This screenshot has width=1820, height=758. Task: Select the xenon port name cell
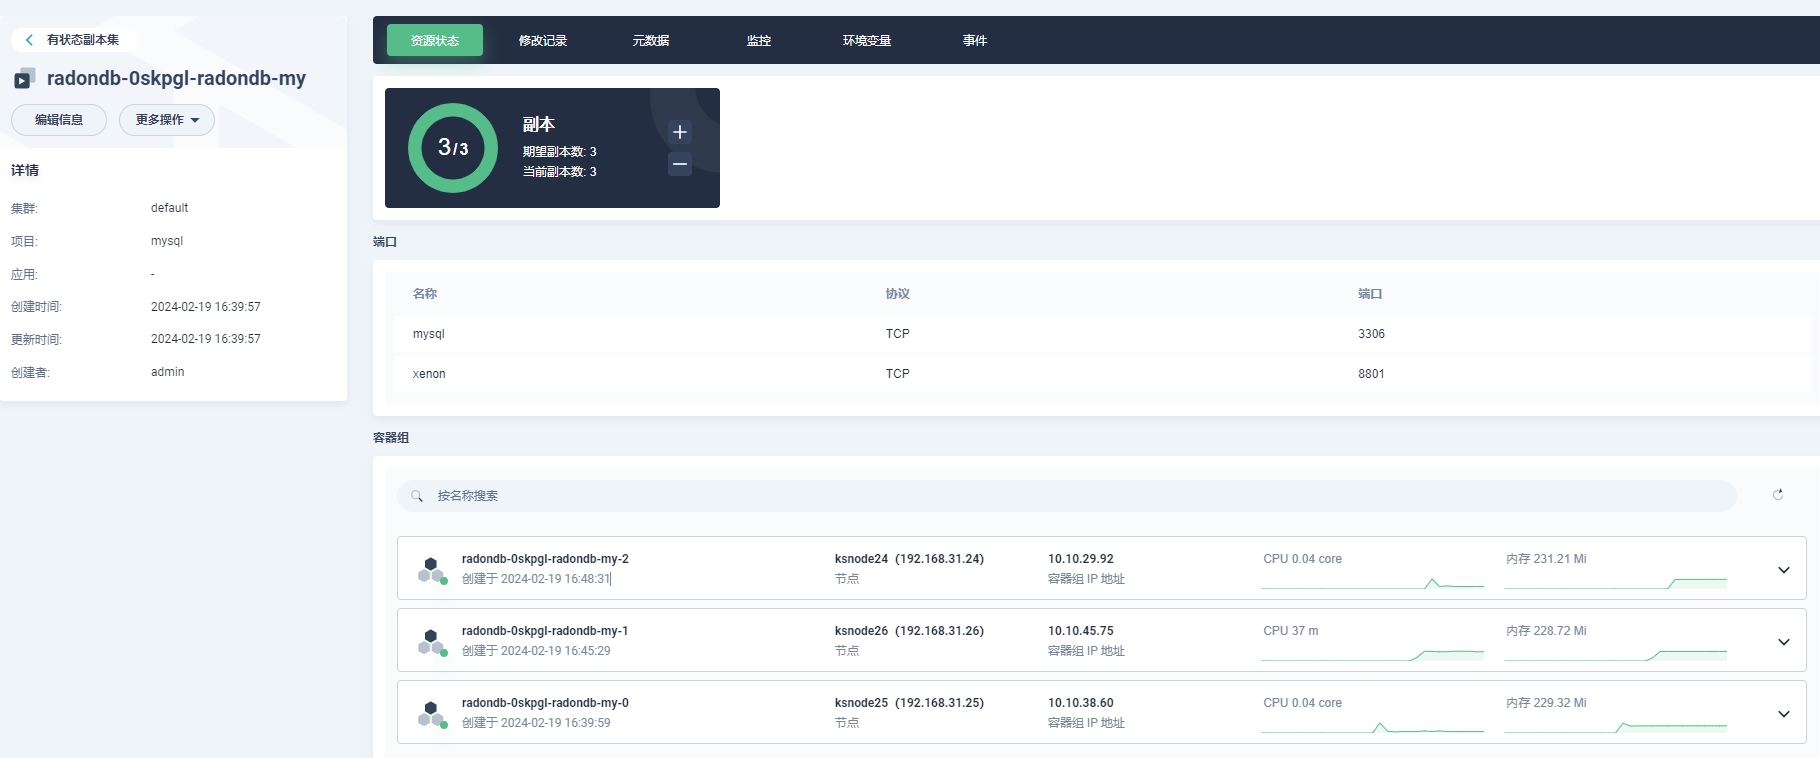[429, 374]
